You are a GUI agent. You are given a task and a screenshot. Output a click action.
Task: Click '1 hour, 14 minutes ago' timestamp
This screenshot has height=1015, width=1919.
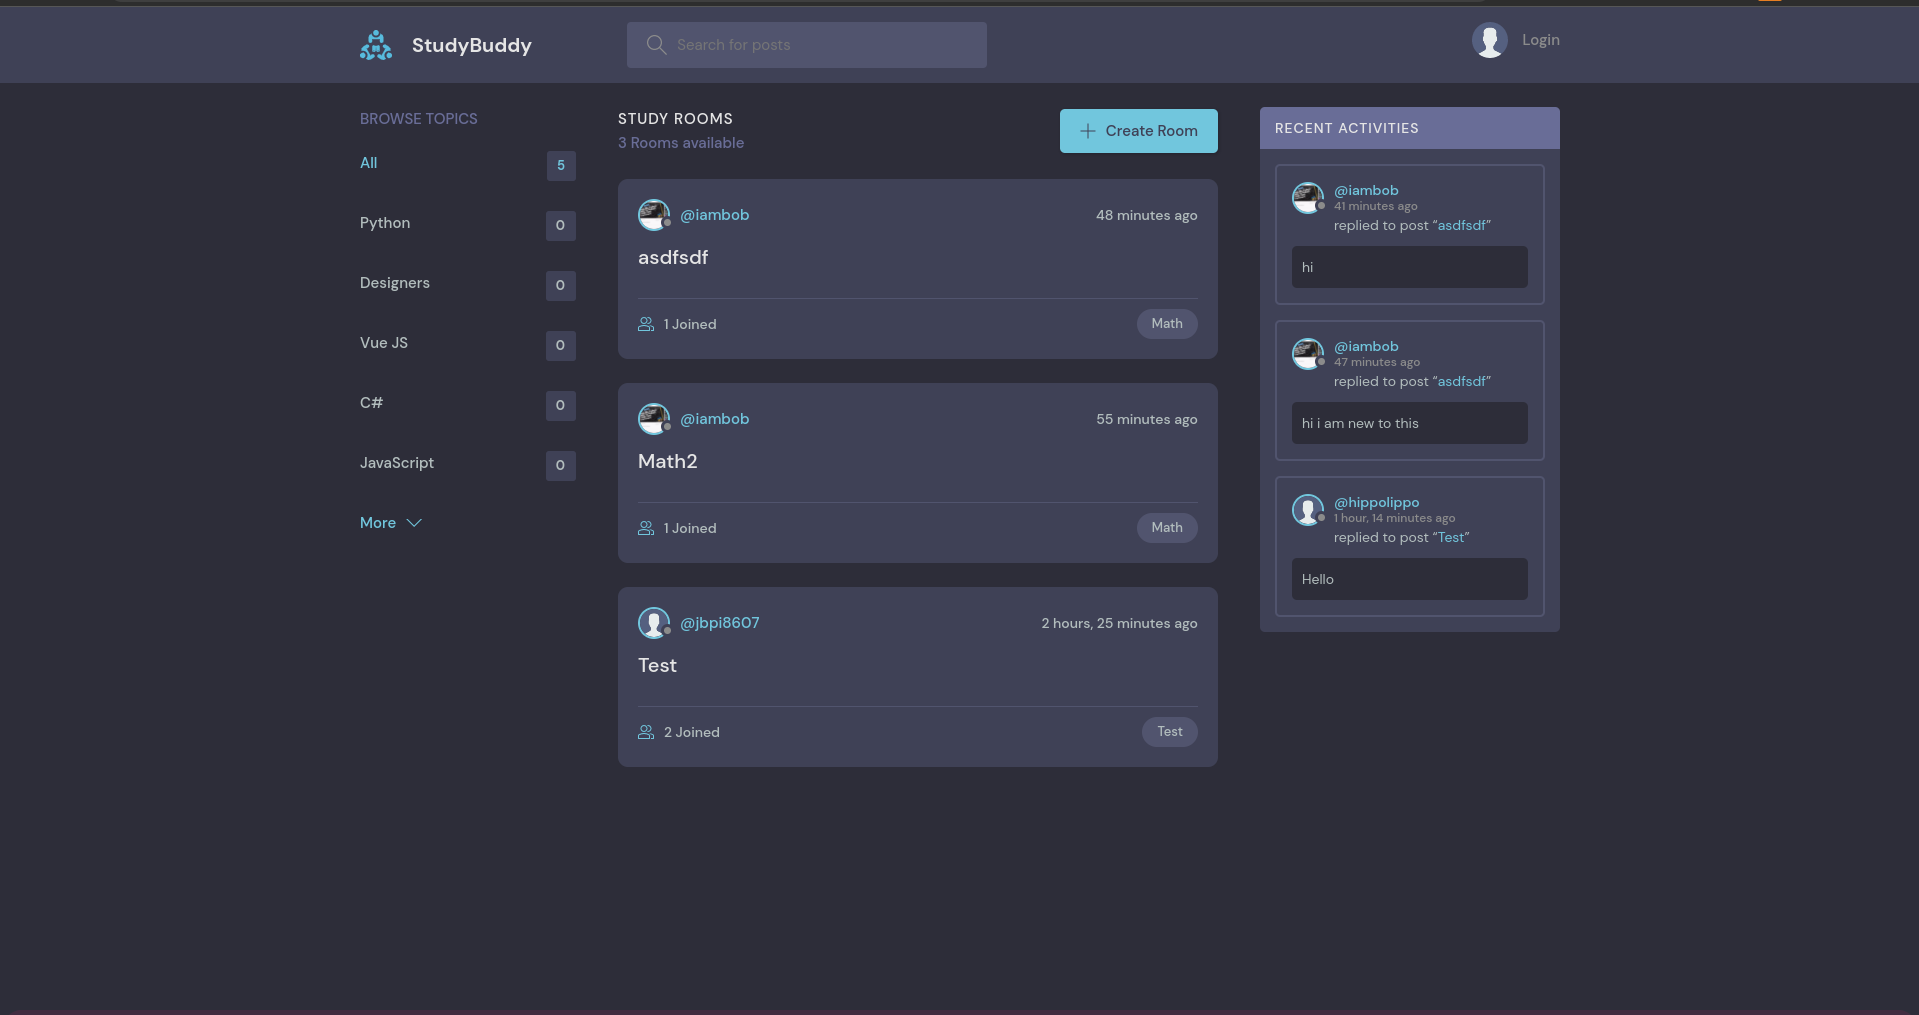[x=1394, y=518]
